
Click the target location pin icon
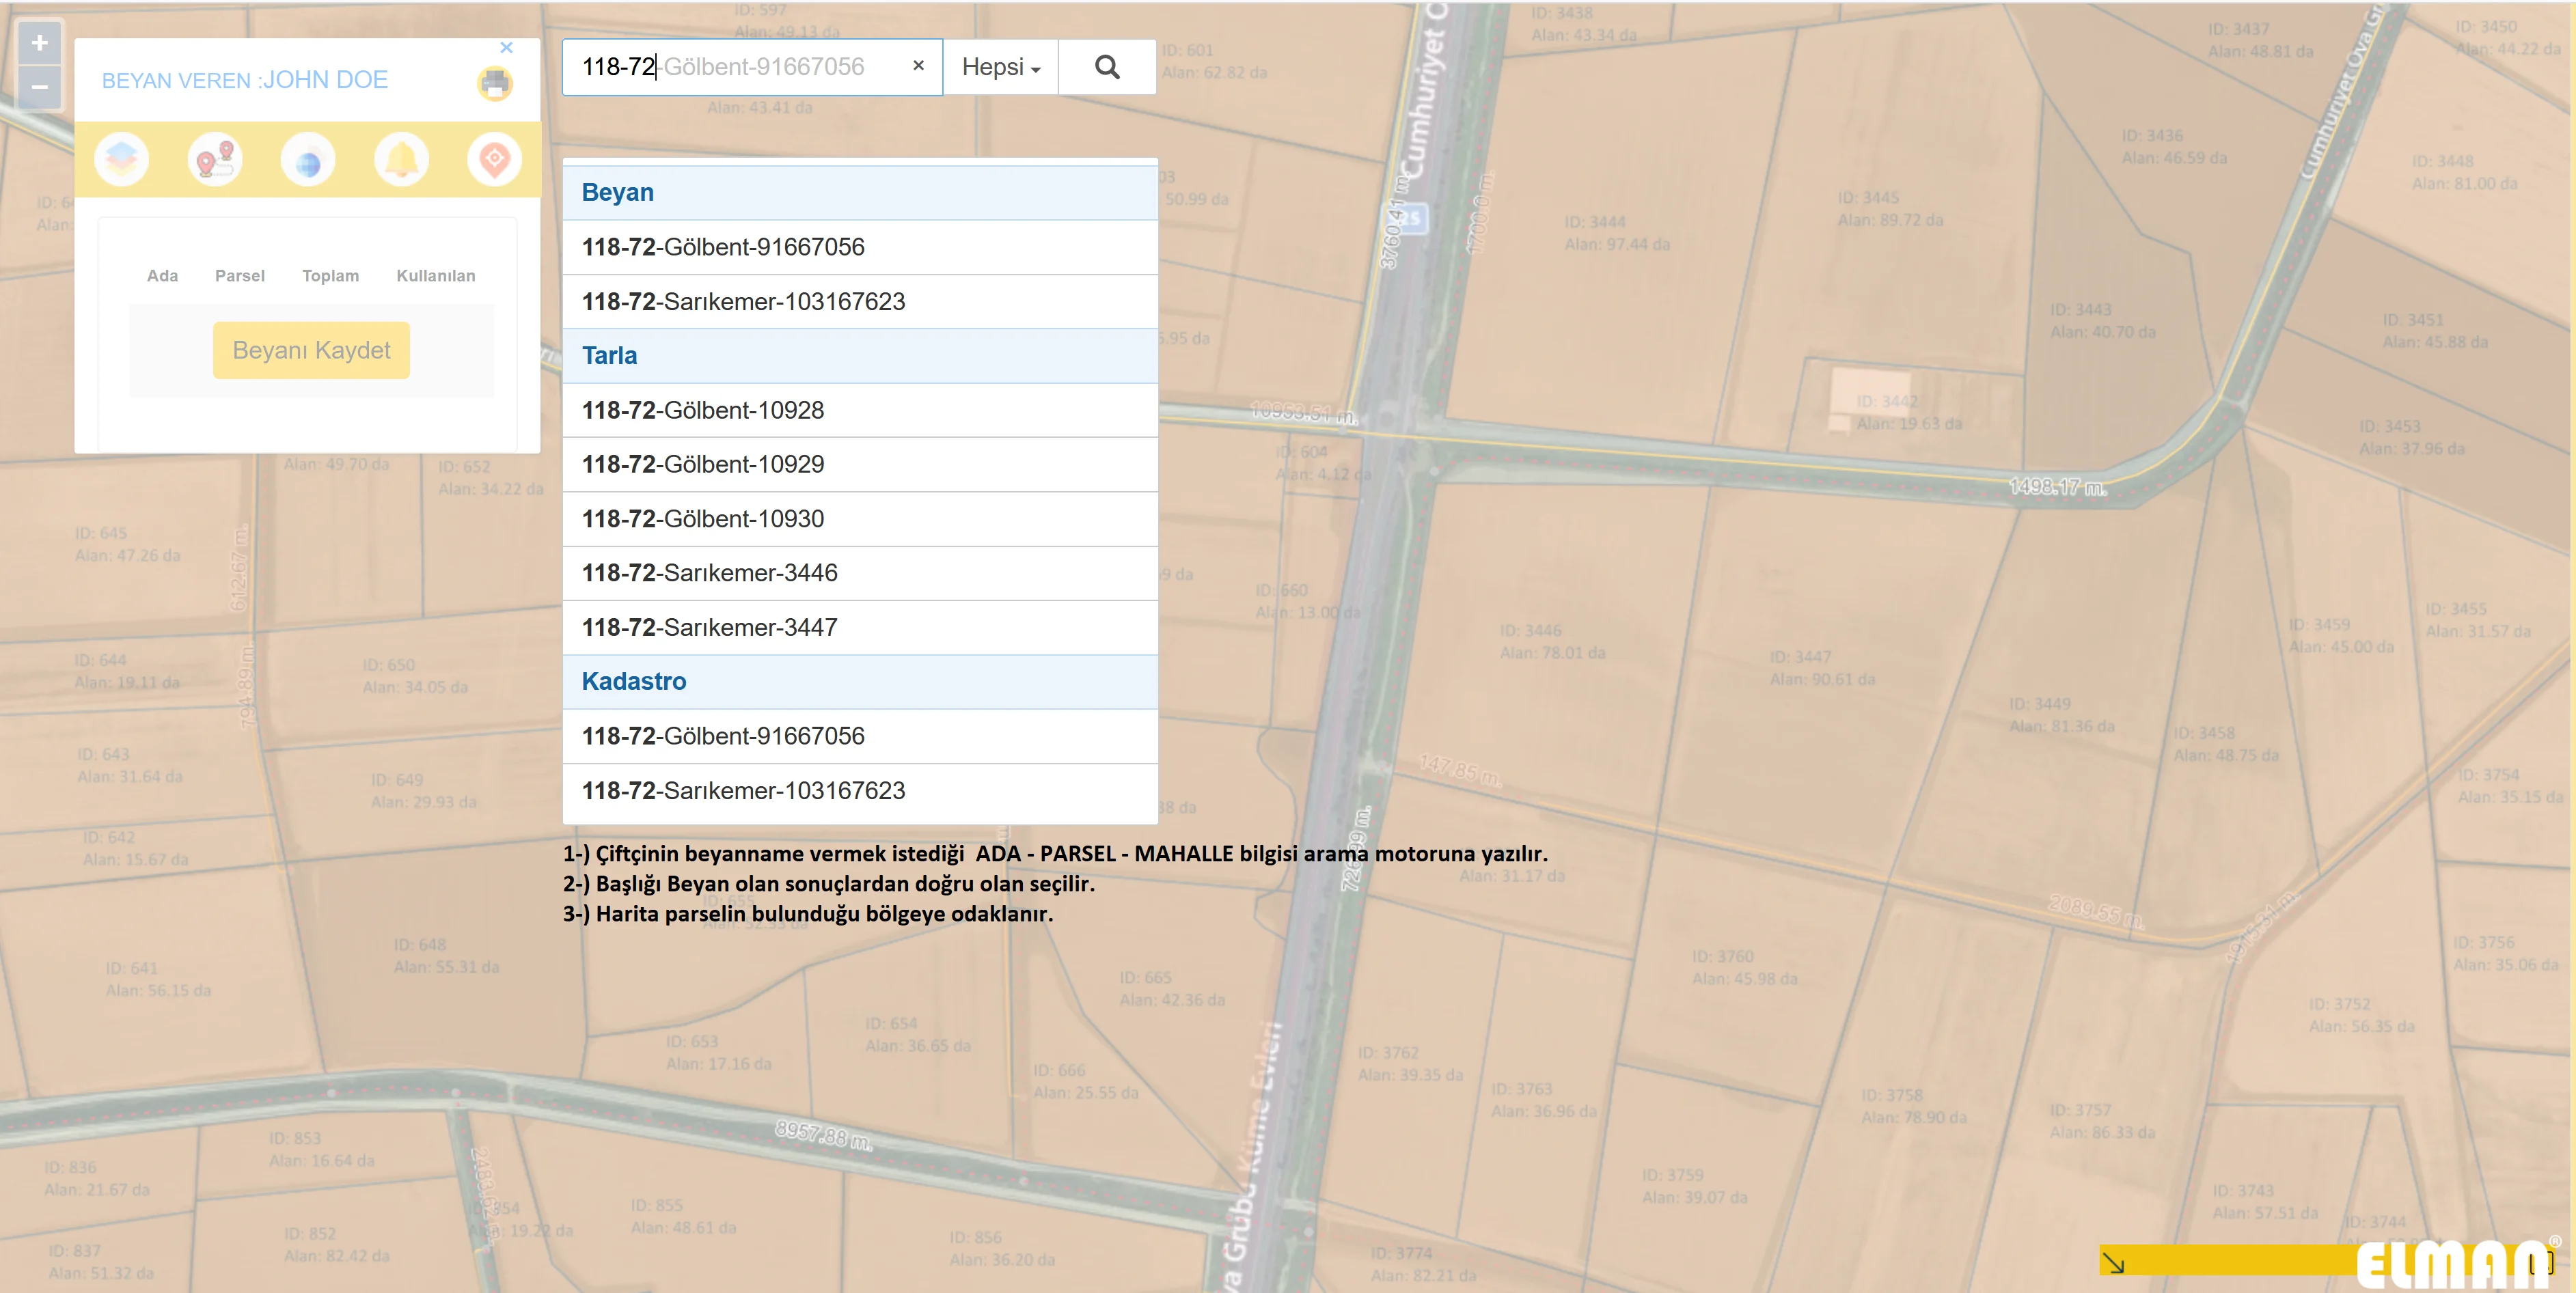click(494, 160)
